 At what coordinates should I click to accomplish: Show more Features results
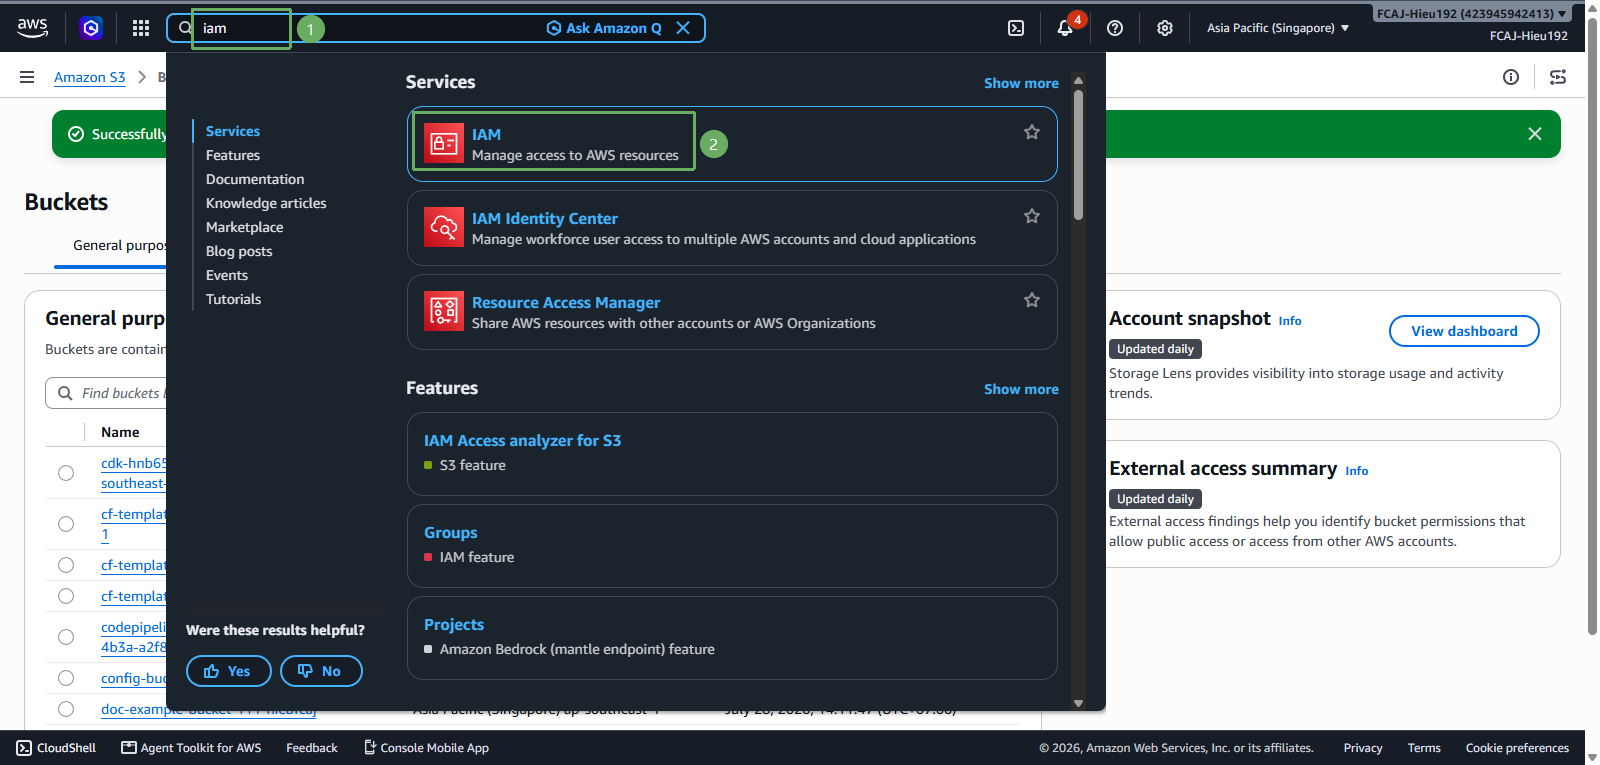[x=1021, y=389]
